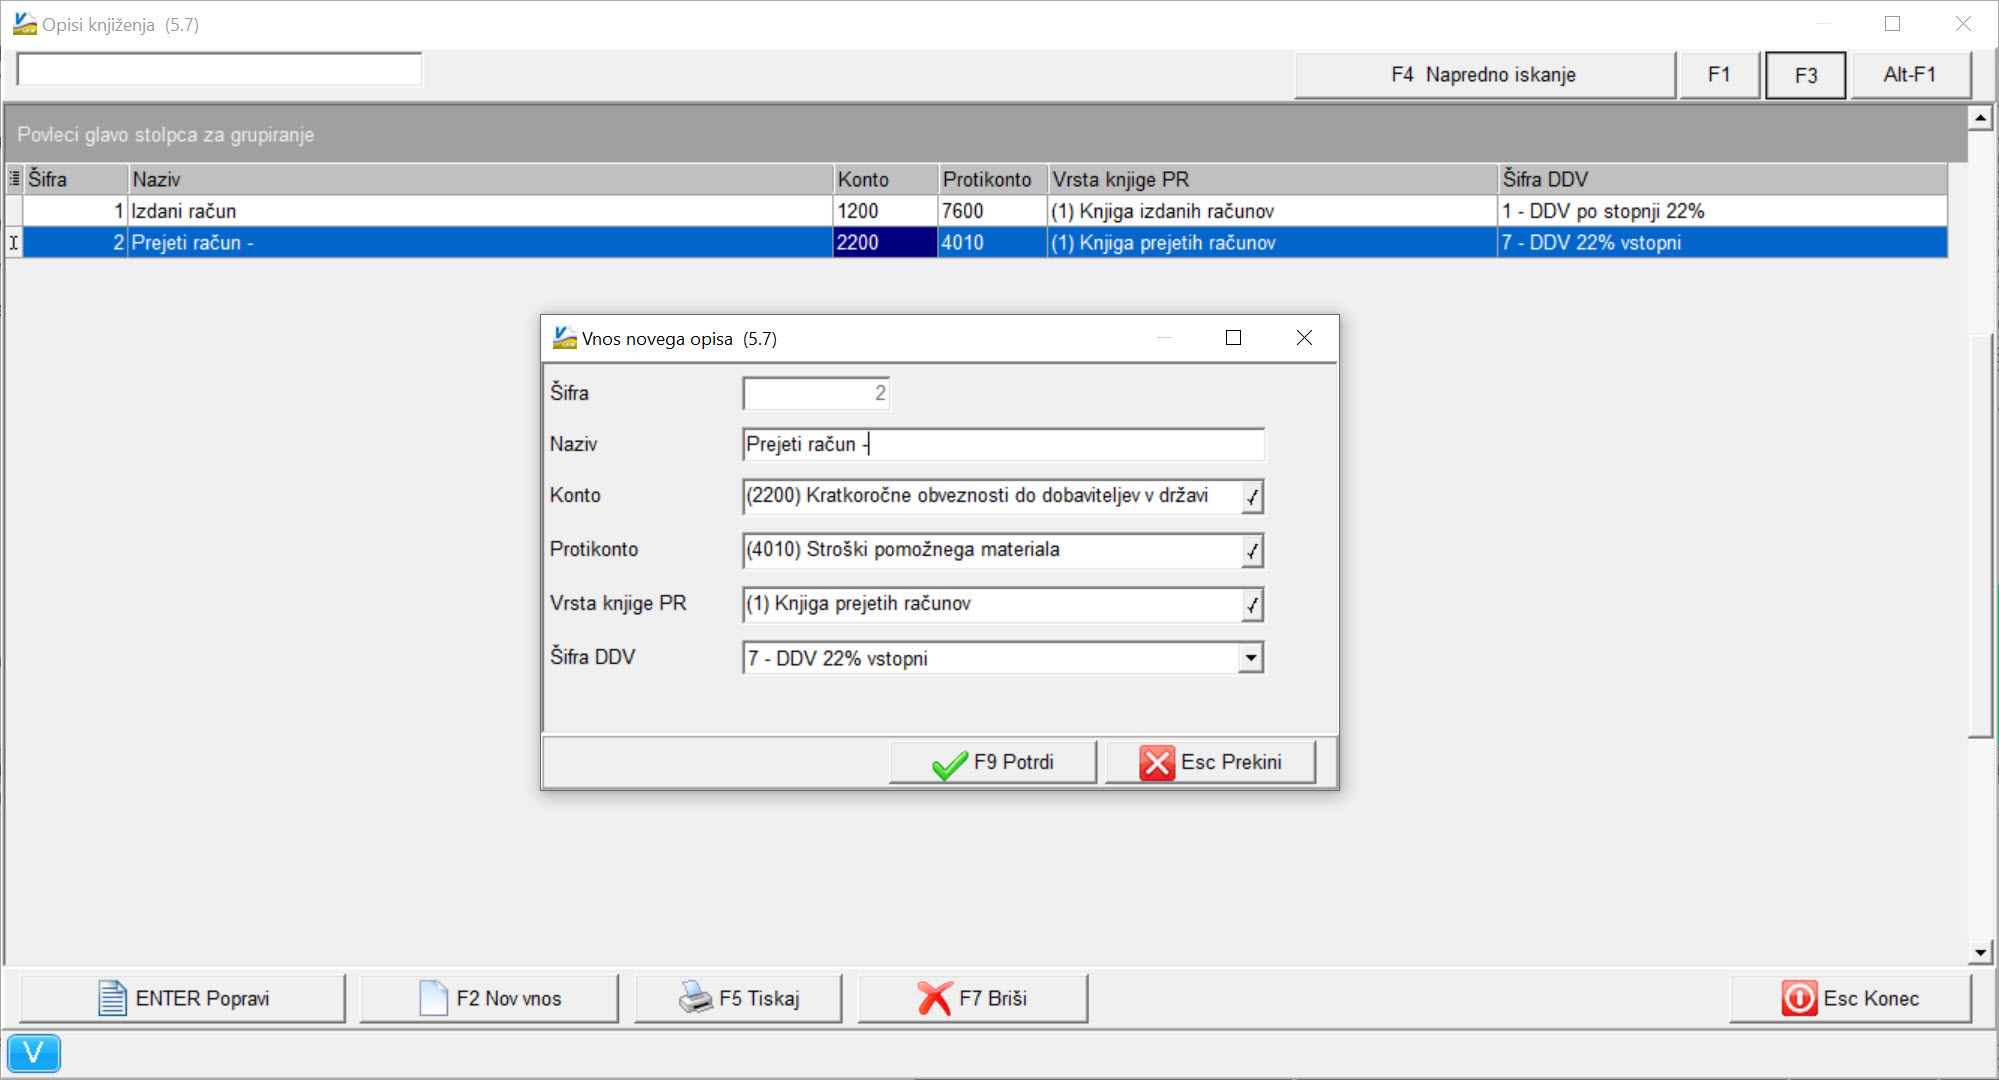Click the red X icon on Esc Prekini
Screen dimensions: 1999x1080
[1157, 763]
